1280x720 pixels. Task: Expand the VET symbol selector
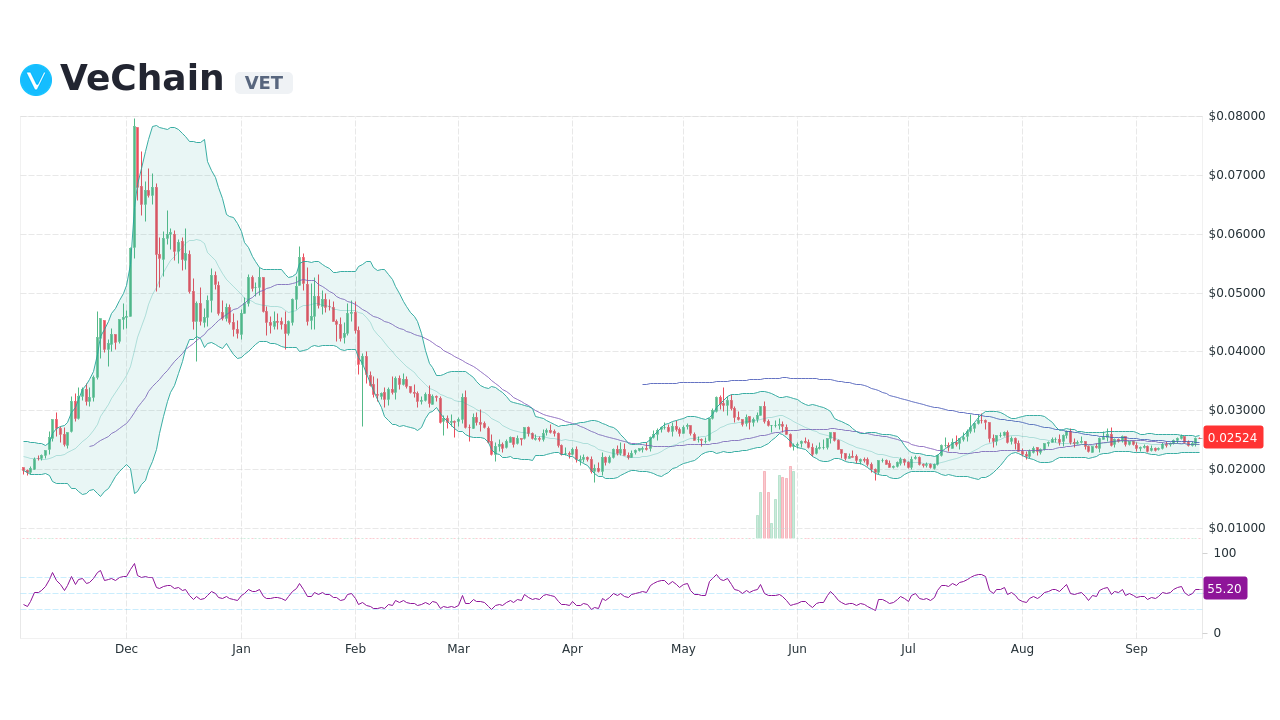click(263, 83)
